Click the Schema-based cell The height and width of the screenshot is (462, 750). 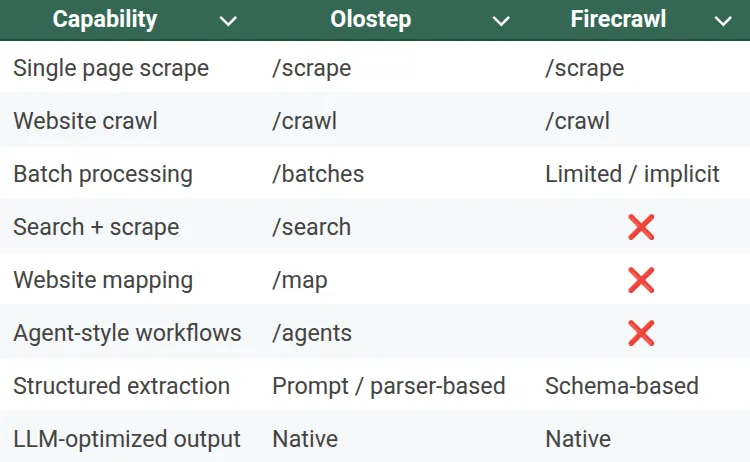pyautogui.click(x=621, y=386)
